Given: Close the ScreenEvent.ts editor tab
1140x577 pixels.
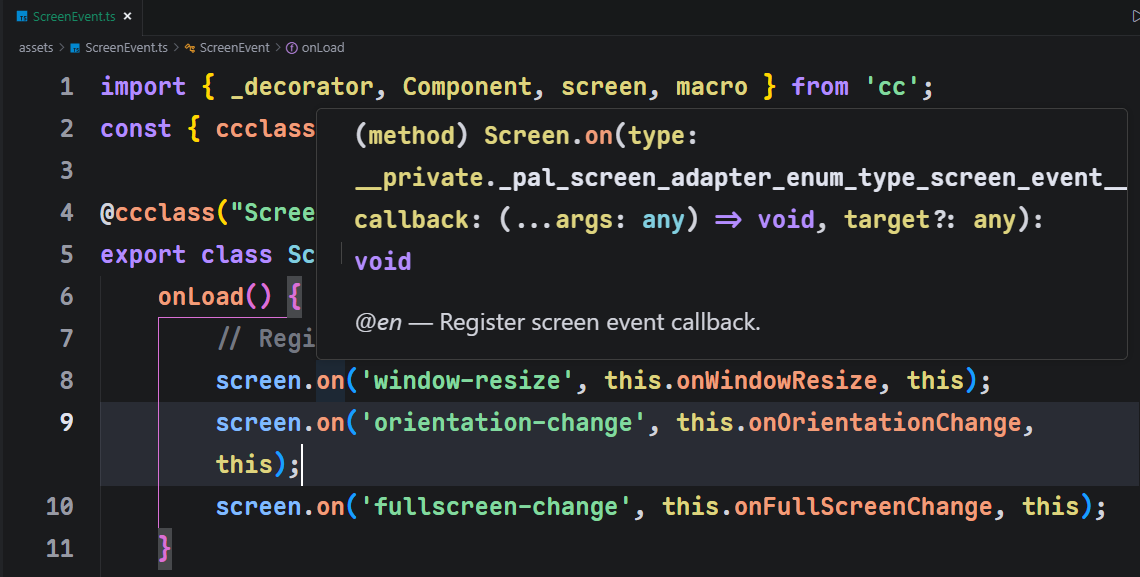Looking at the screenshot, I should coord(127,17).
